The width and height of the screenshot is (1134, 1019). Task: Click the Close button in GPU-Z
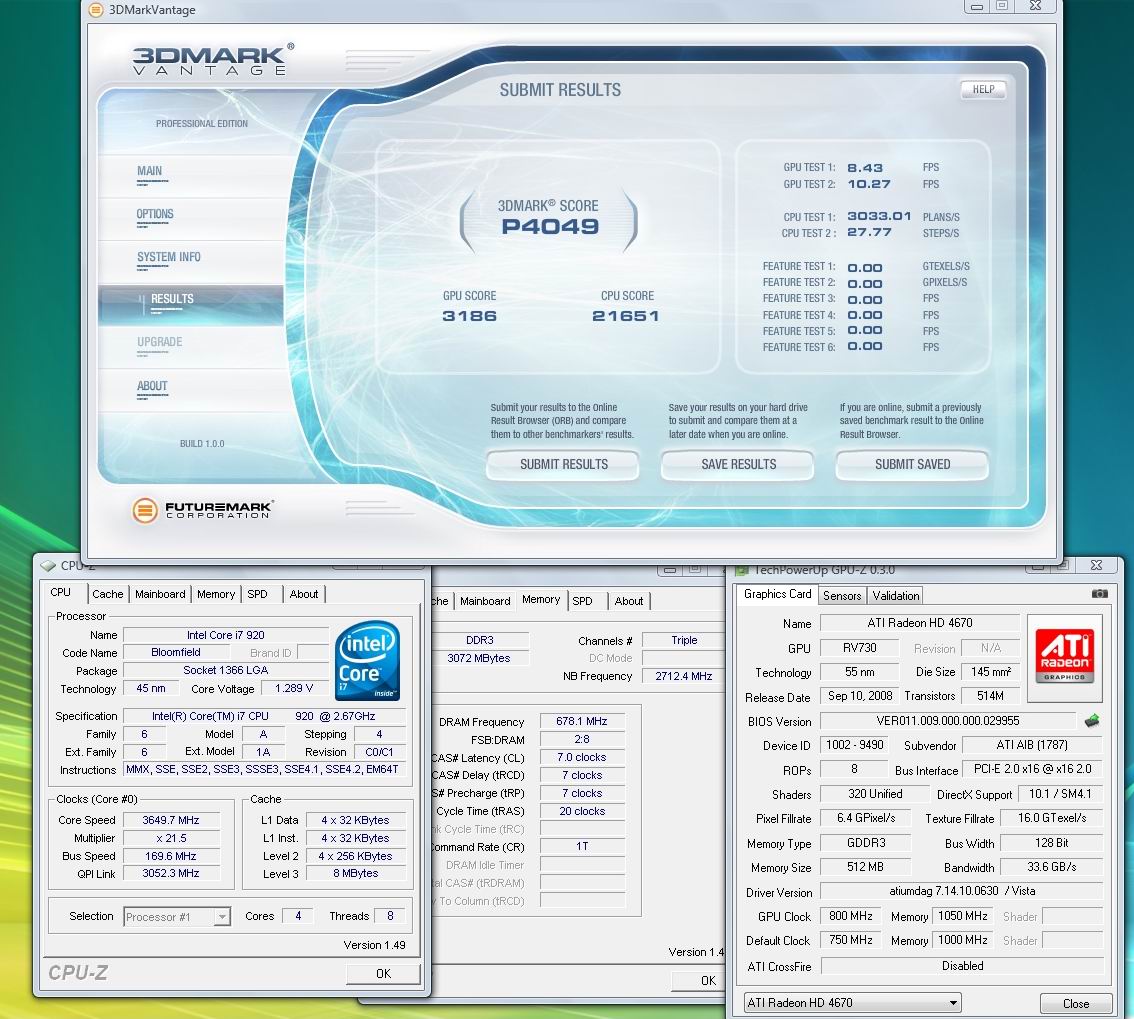(1075, 1004)
